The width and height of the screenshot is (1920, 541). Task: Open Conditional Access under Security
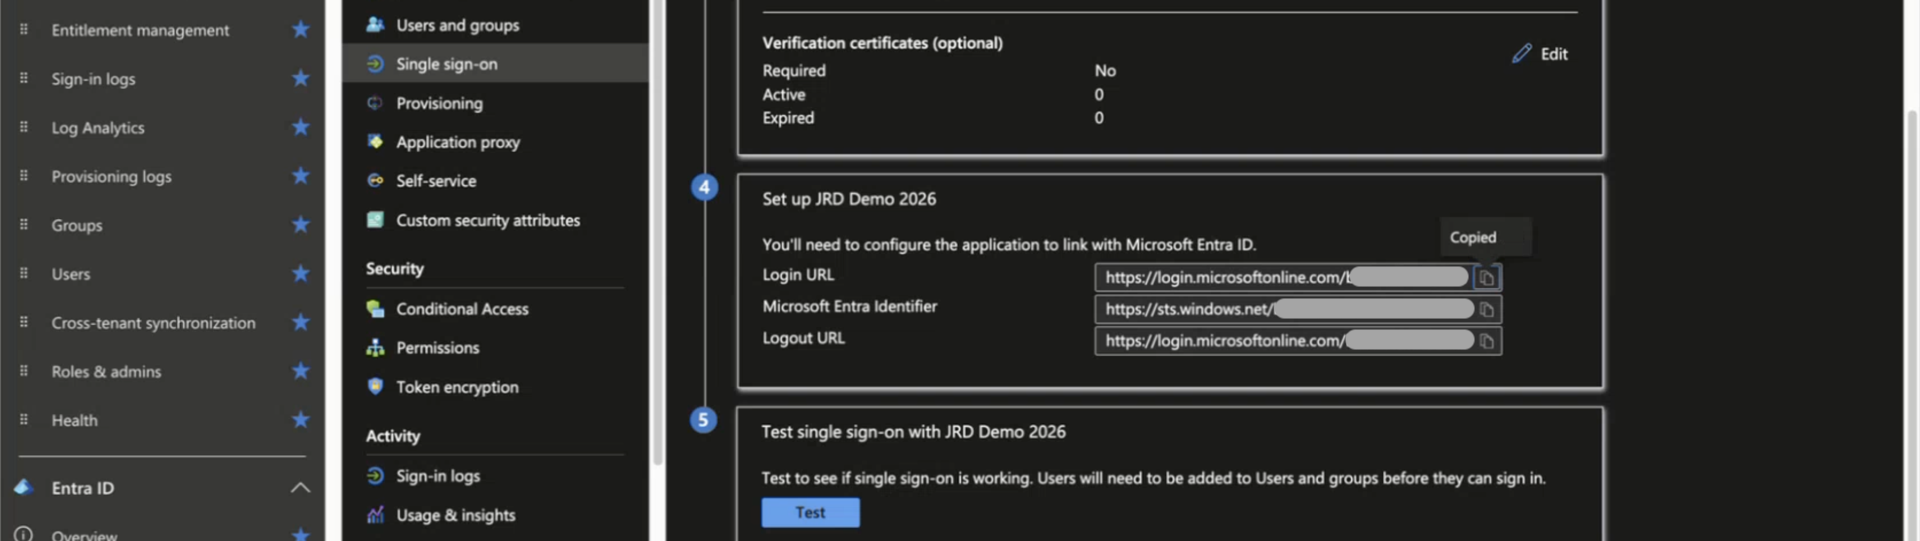(462, 309)
